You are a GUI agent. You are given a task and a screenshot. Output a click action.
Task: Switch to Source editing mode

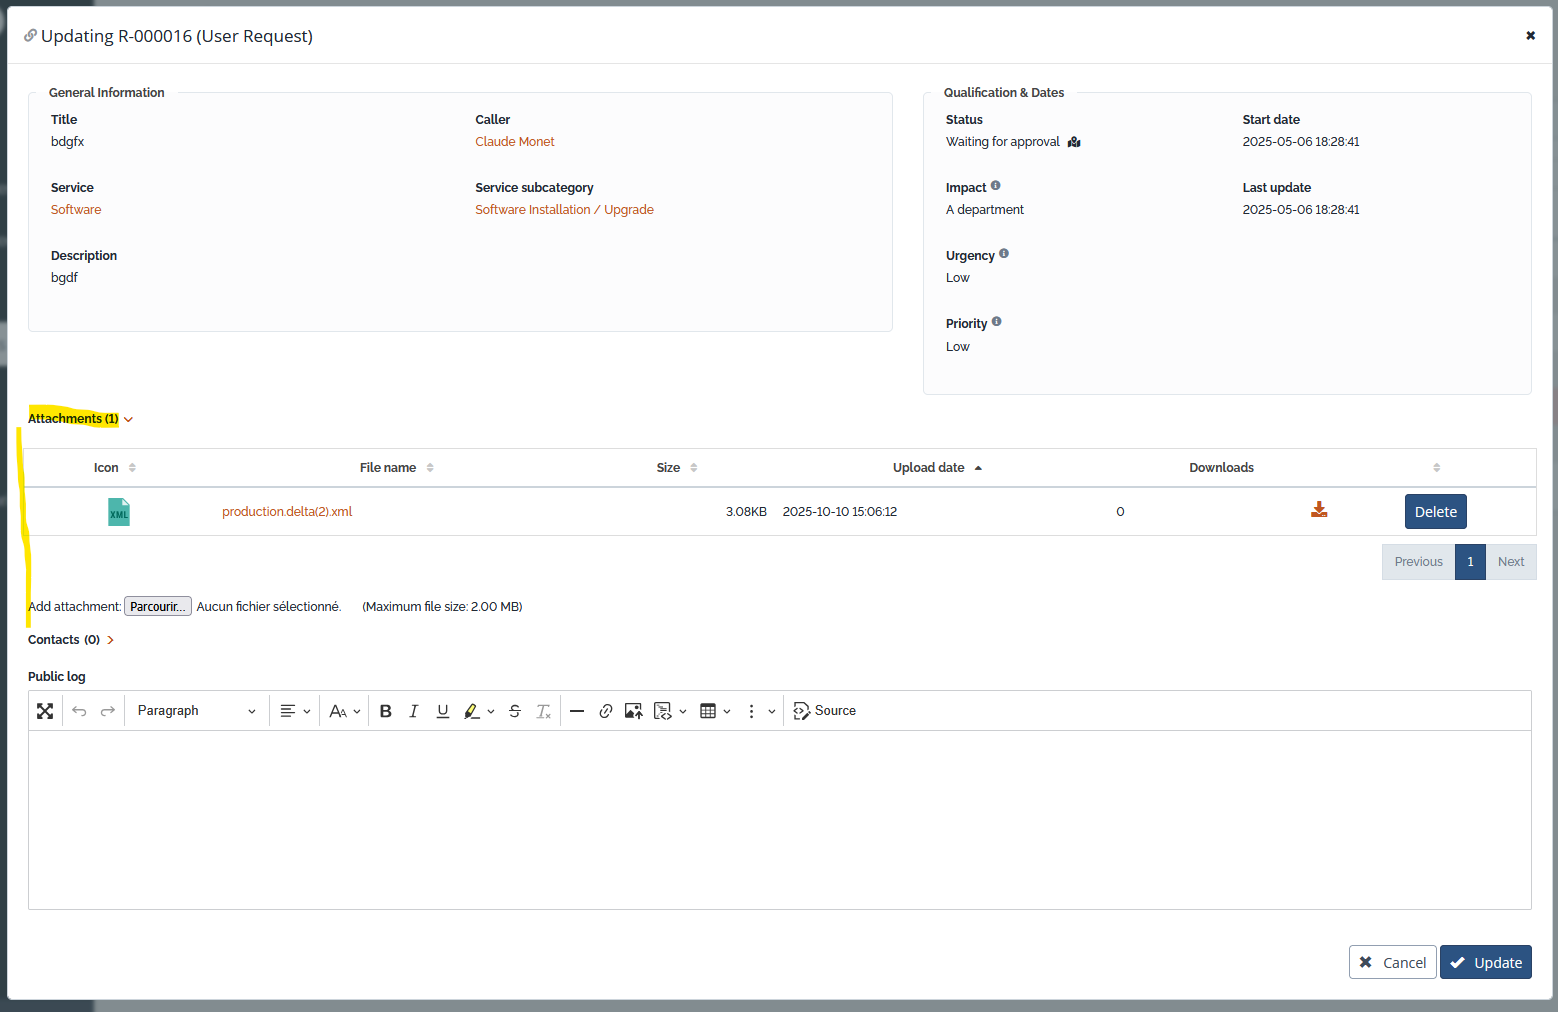tap(825, 711)
